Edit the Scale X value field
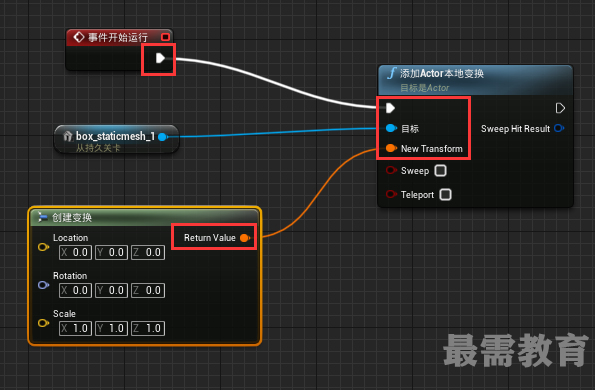 (75, 329)
